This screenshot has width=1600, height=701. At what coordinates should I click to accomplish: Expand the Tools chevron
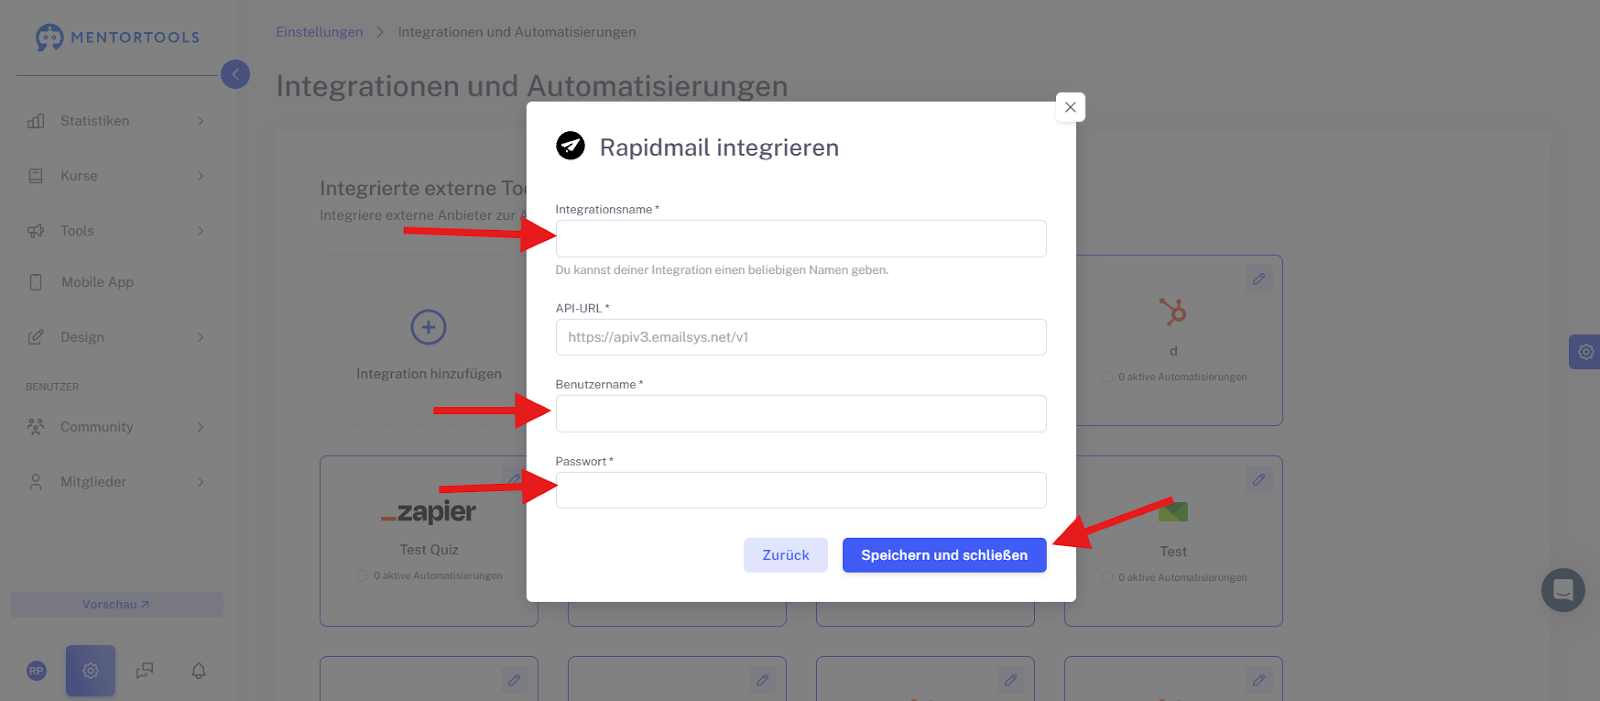click(x=200, y=231)
